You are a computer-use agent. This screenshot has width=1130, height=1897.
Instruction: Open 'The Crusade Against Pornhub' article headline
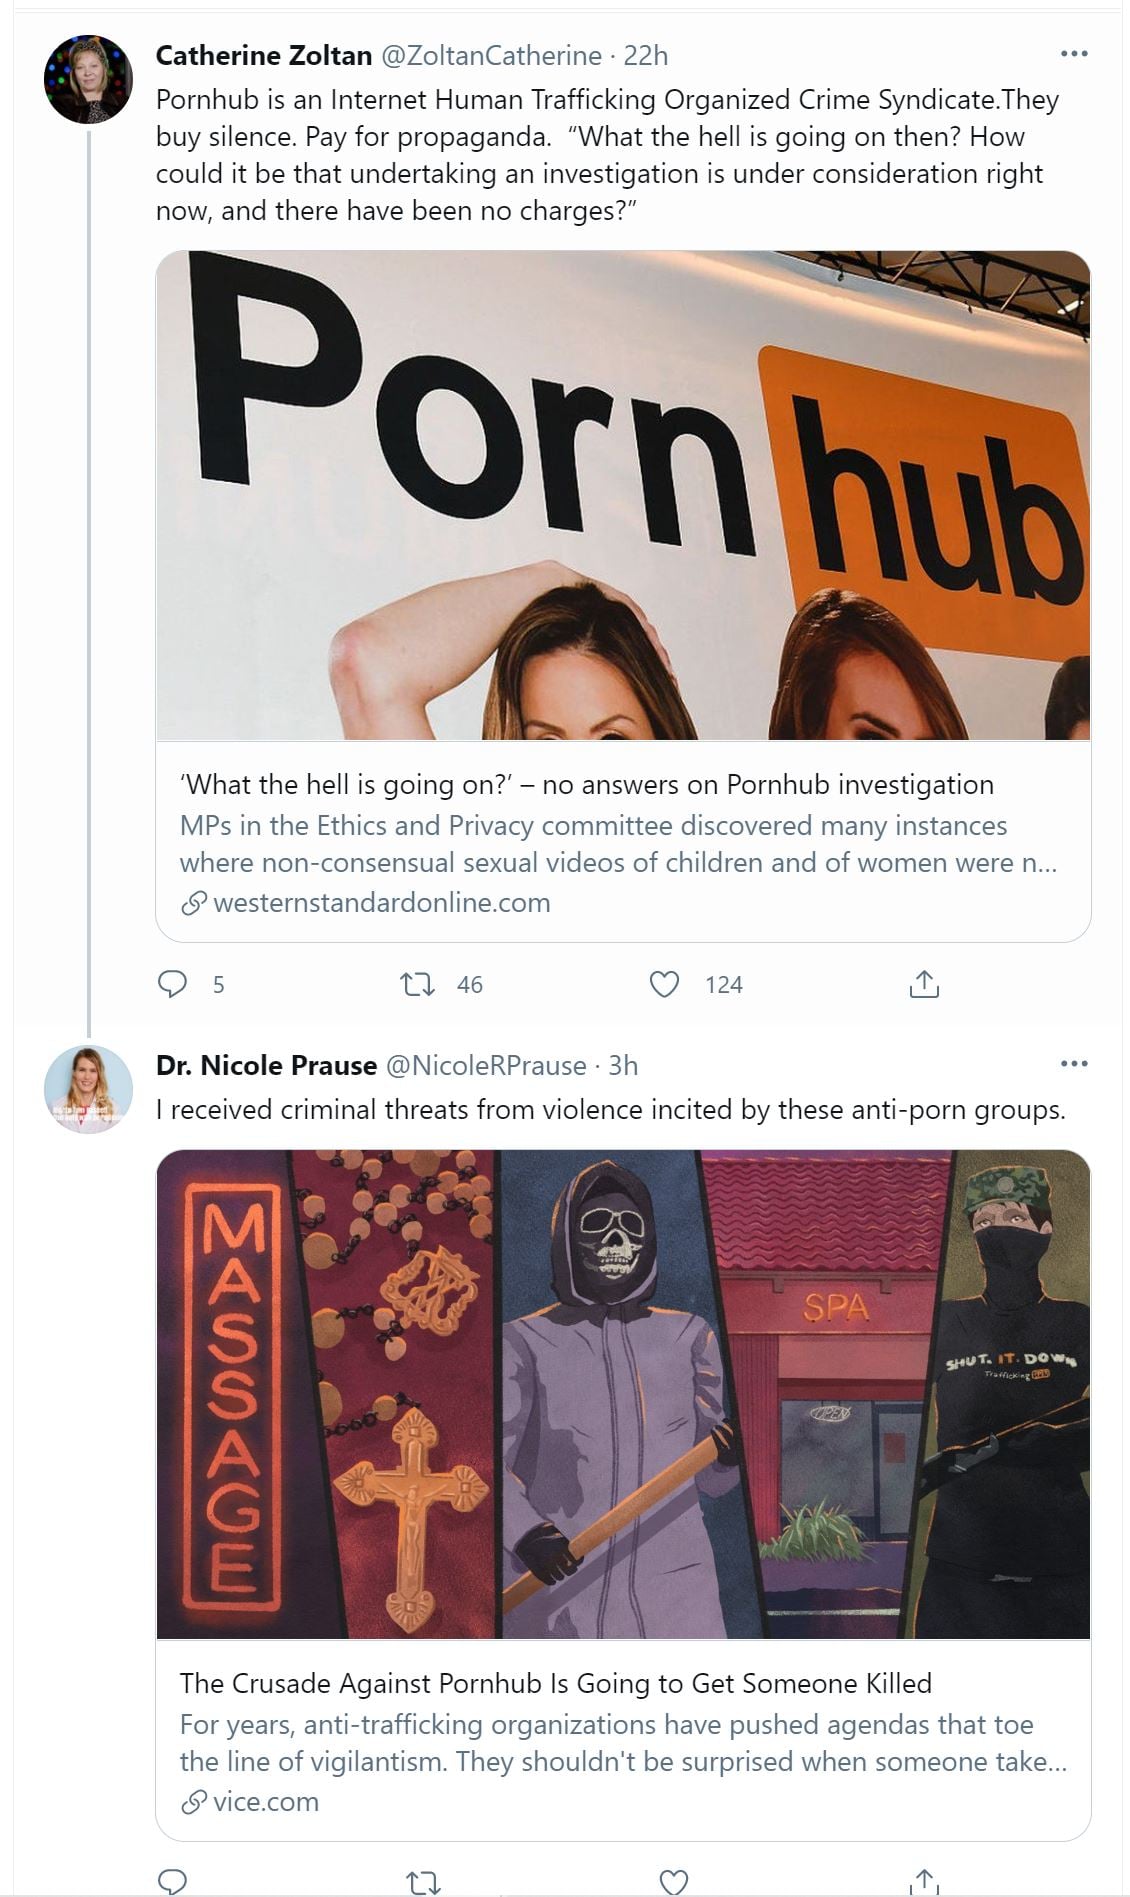(x=555, y=1684)
